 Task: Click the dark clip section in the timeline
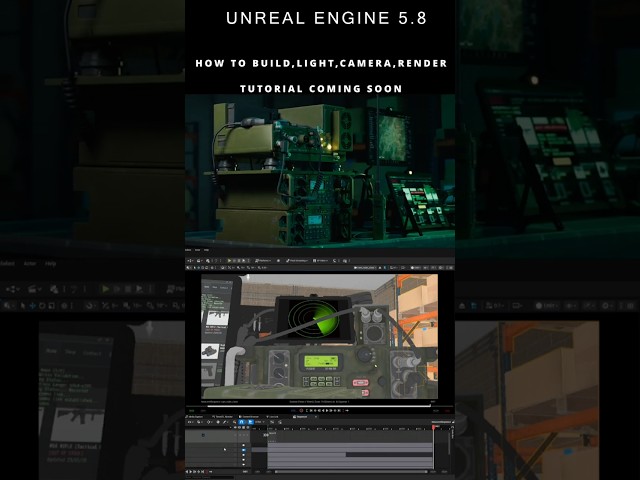(389, 455)
